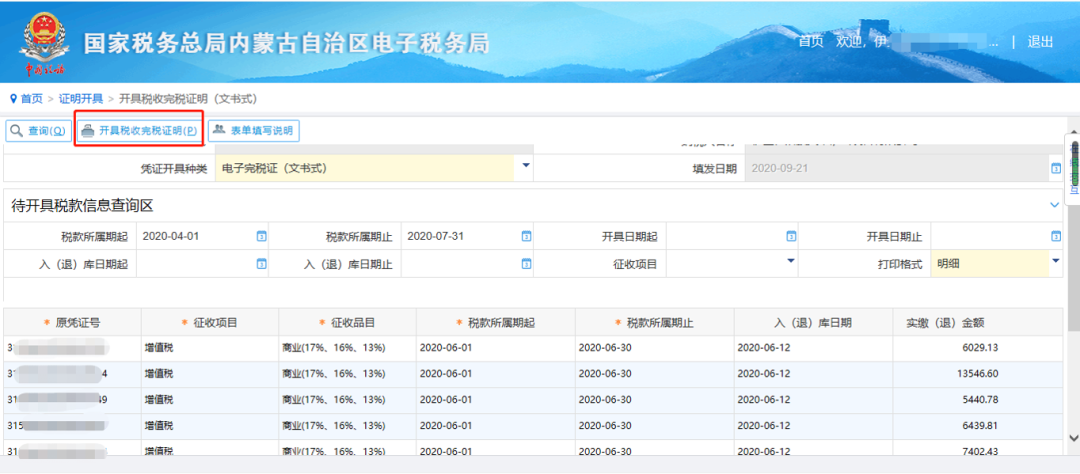The height and width of the screenshot is (474, 1080).
Task: Click the 开具日期止 input field
Action: click(990, 236)
